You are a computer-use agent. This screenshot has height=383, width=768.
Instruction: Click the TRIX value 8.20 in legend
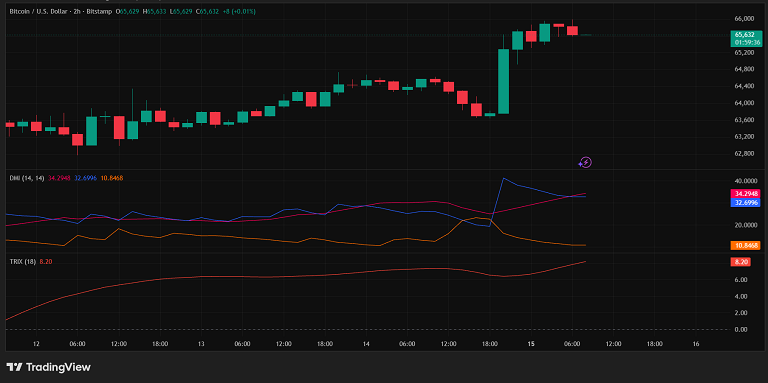[x=46, y=262]
